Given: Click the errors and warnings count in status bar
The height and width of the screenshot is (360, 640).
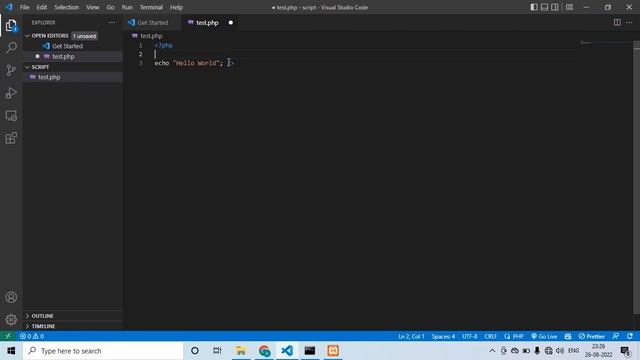Looking at the screenshot, I should click(x=32, y=336).
